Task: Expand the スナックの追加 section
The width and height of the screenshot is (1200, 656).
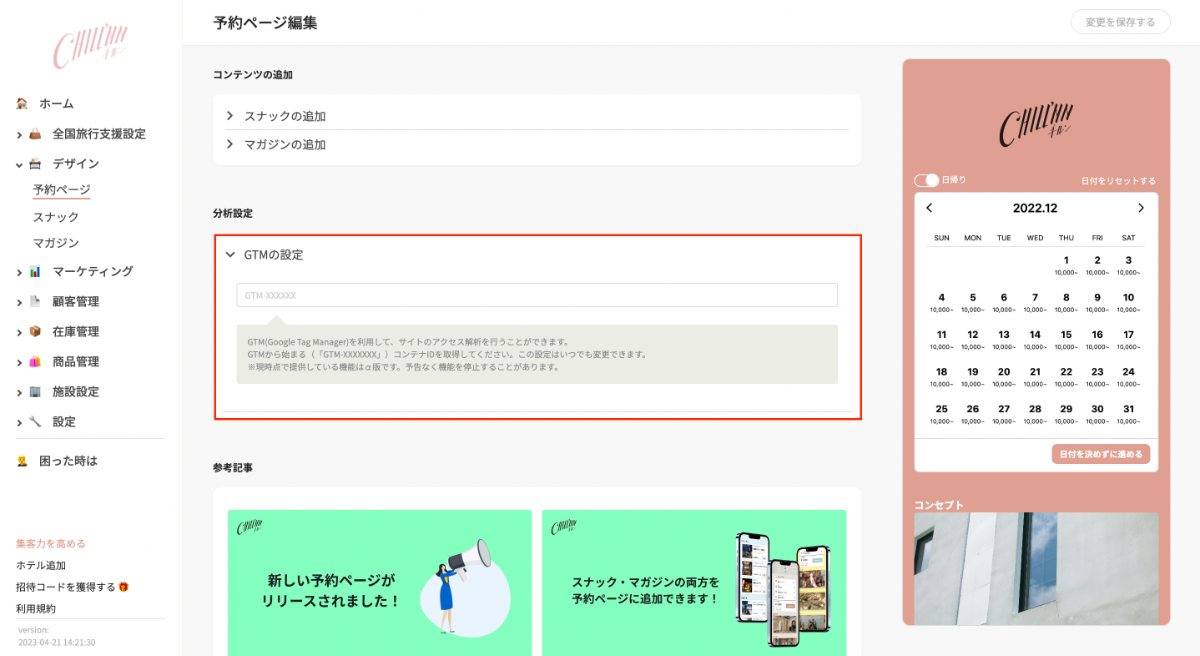Action: [x=285, y=116]
